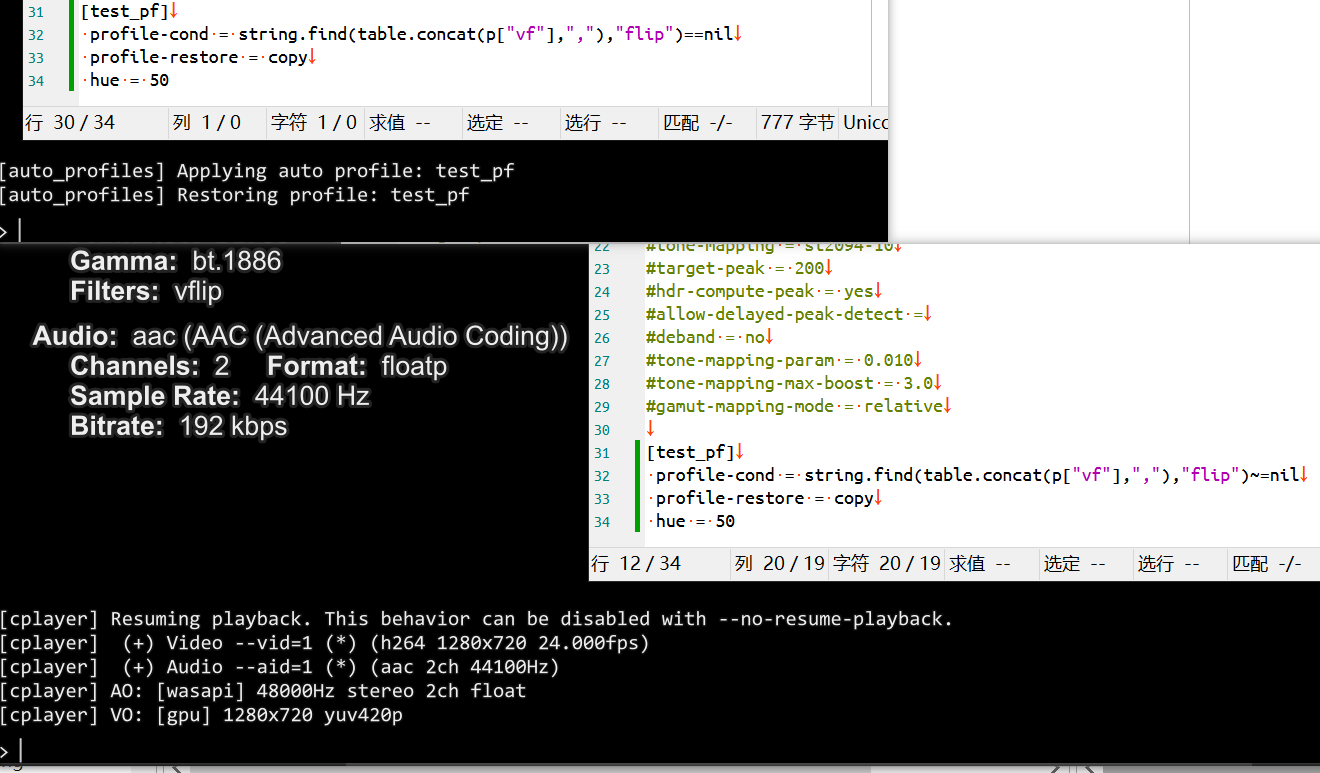
Task: Click line number 30 in the gutter
Action: click(601, 430)
